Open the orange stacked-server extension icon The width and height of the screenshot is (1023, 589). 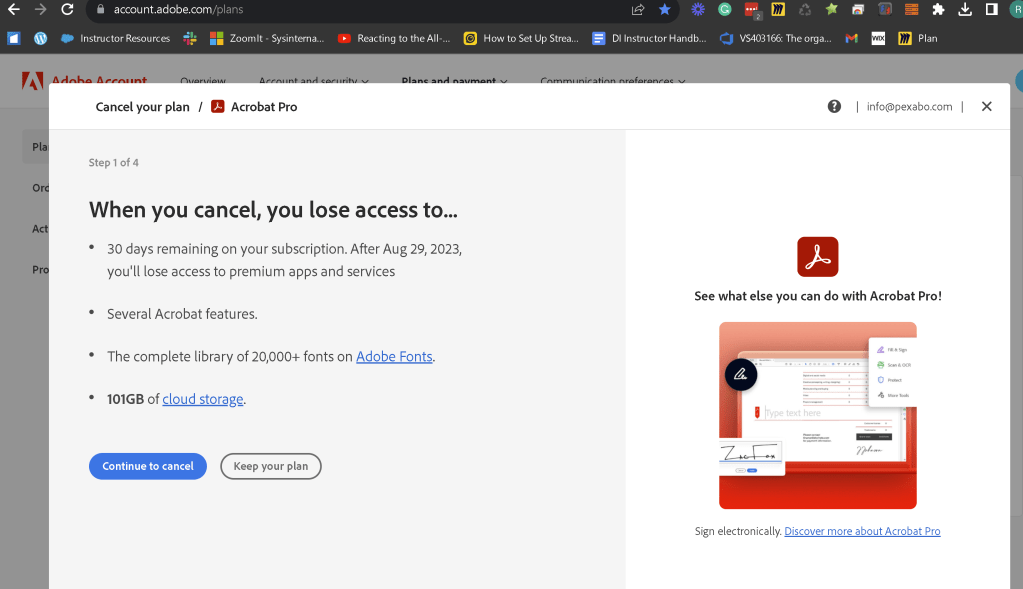point(911,9)
